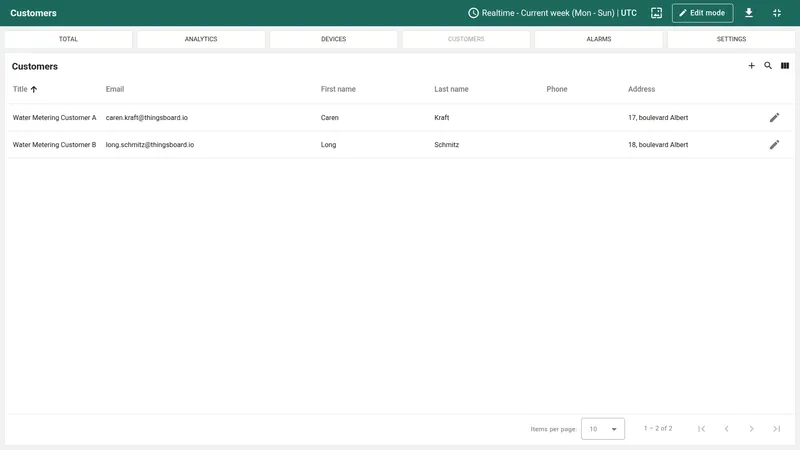Click last name Schmitz
800x450 pixels.
[446, 144]
